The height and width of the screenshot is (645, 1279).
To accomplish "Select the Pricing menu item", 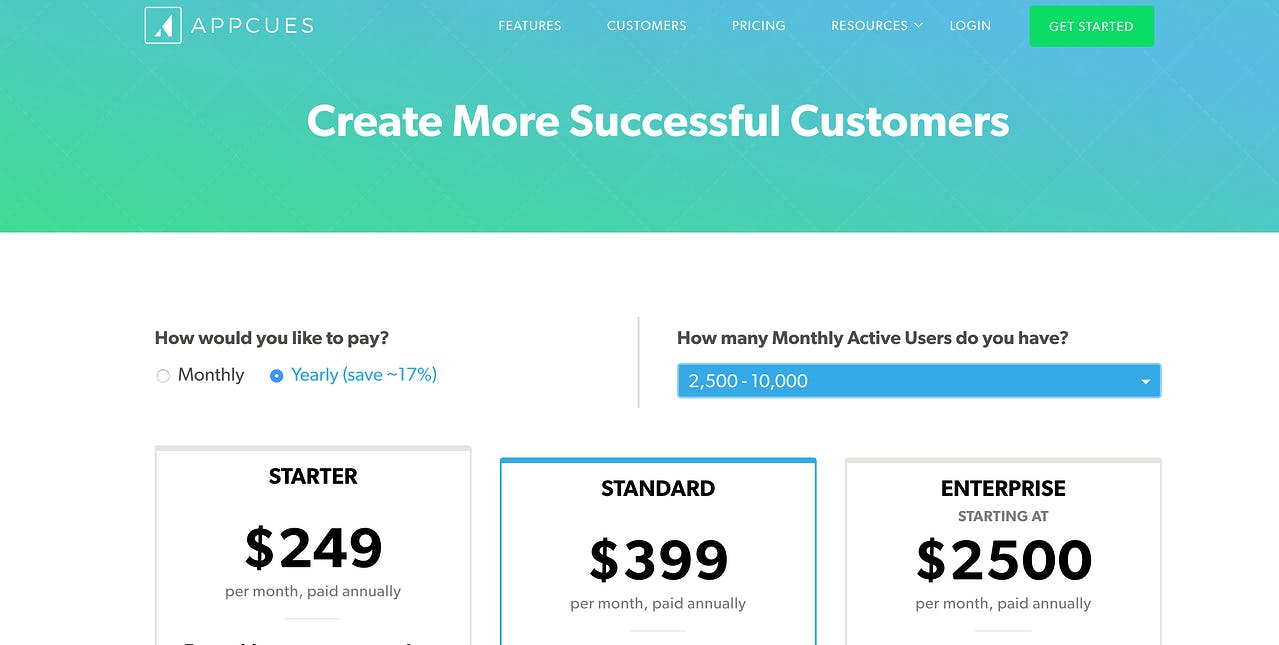I will pyautogui.click(x=758, y=26).
